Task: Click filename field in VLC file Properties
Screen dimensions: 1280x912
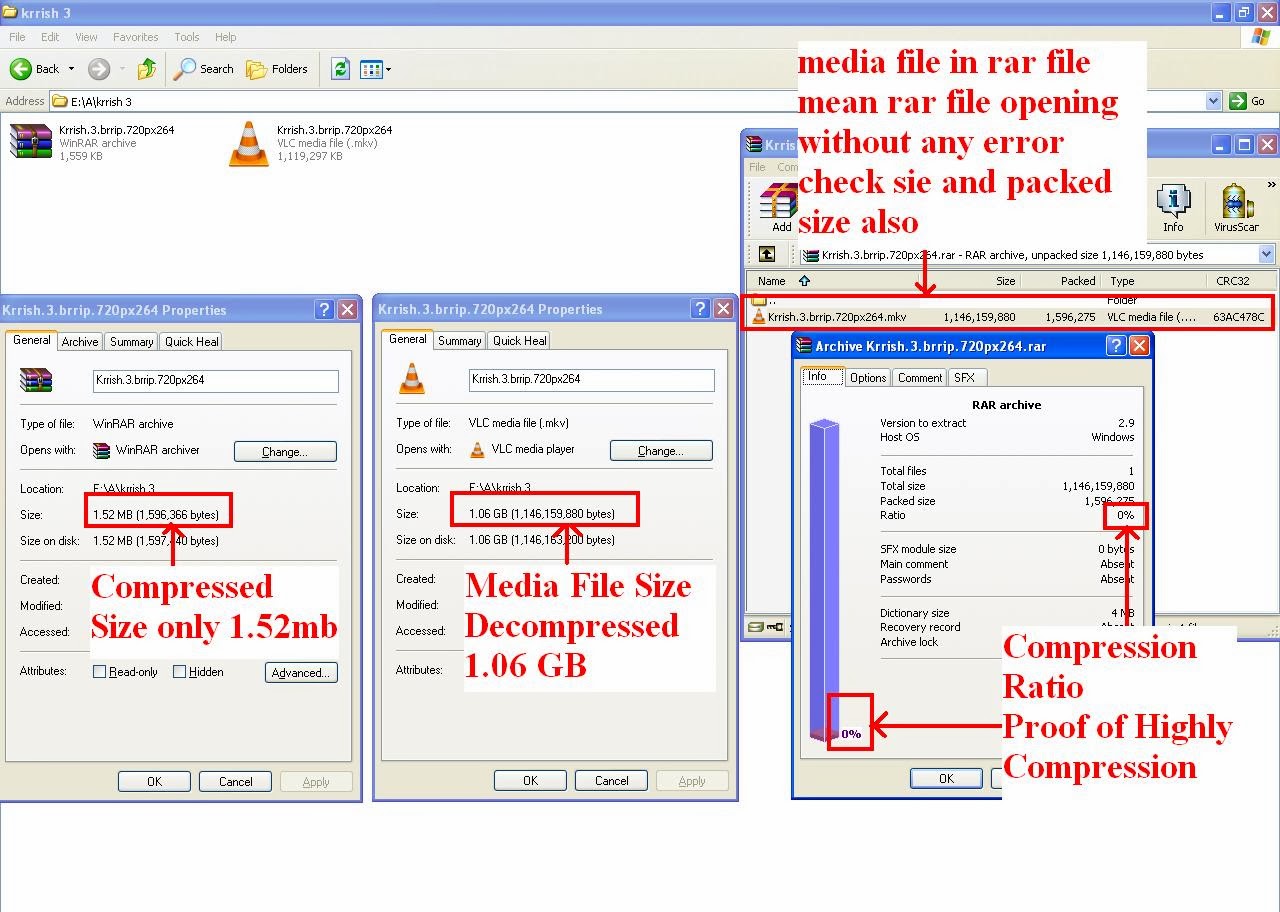Action: 592,379
